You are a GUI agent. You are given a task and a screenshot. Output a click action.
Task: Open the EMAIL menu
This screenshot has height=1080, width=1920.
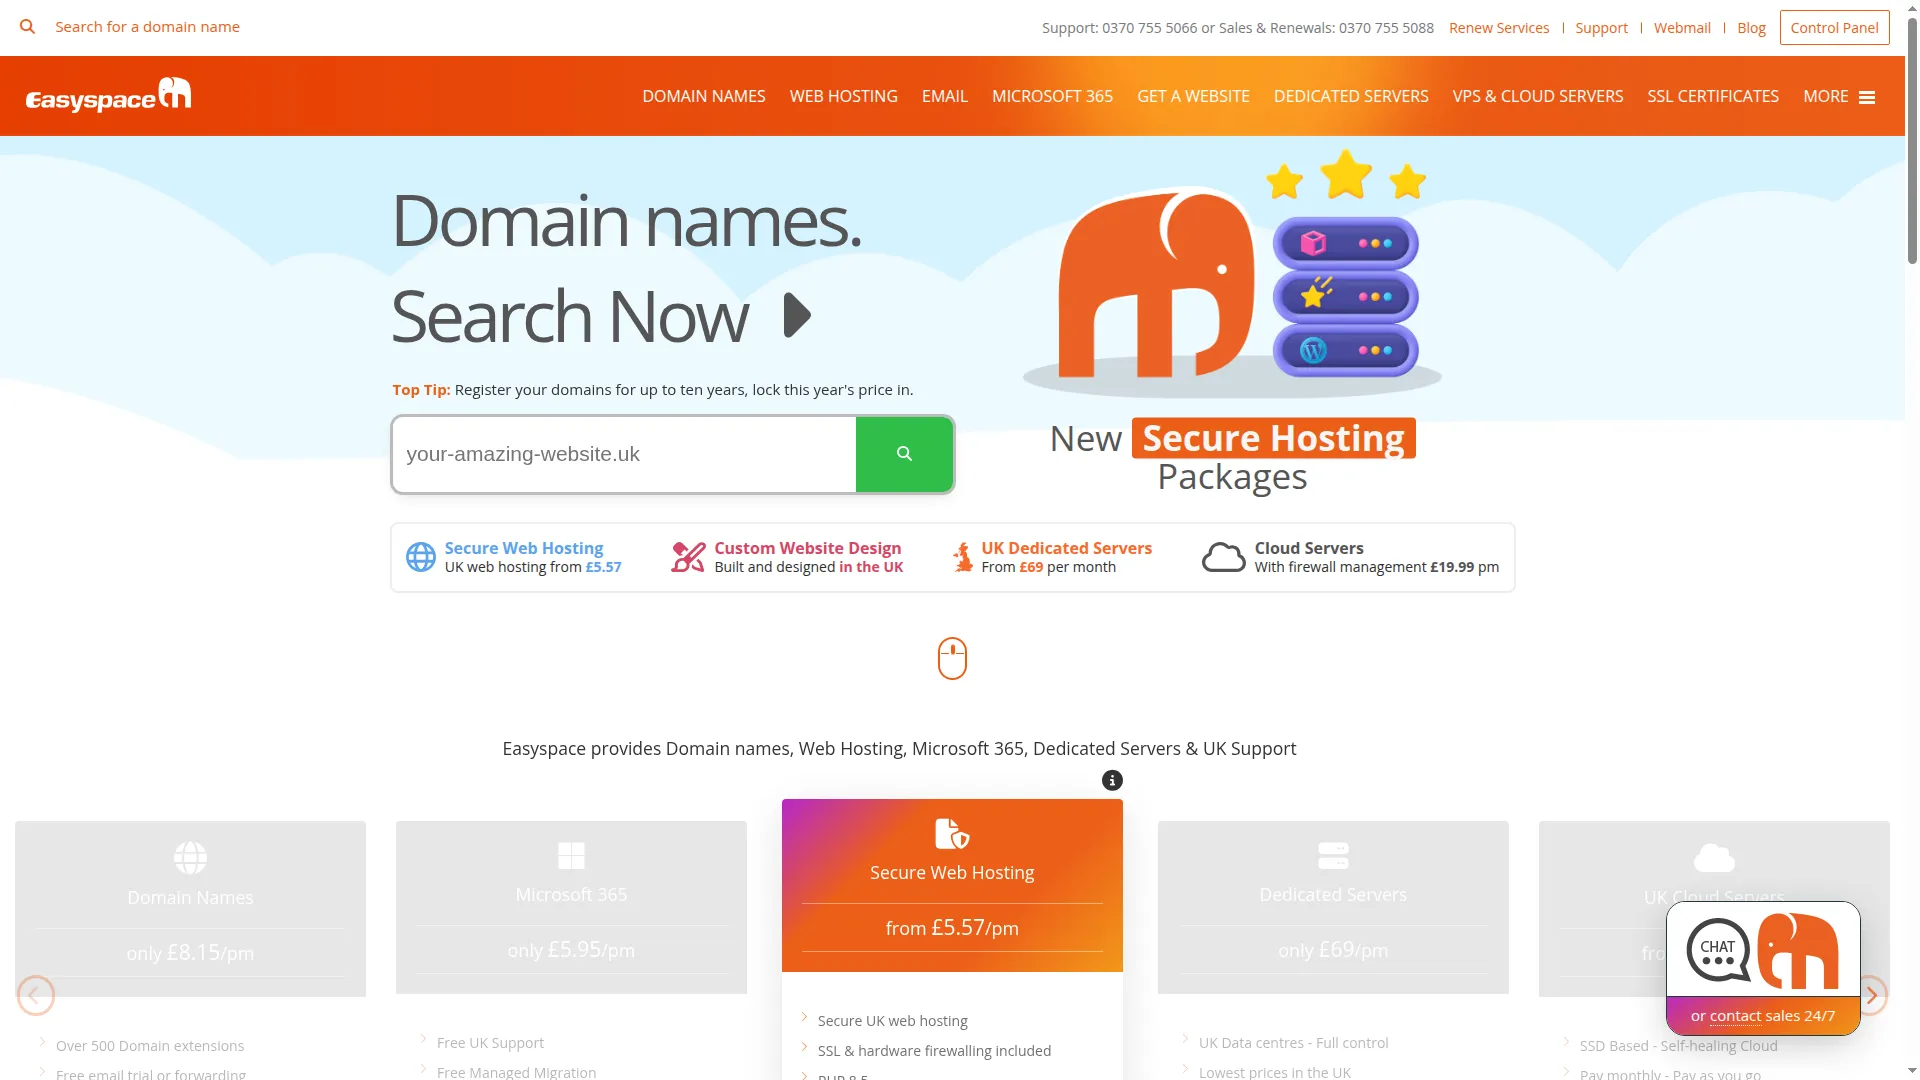point(945,96)
